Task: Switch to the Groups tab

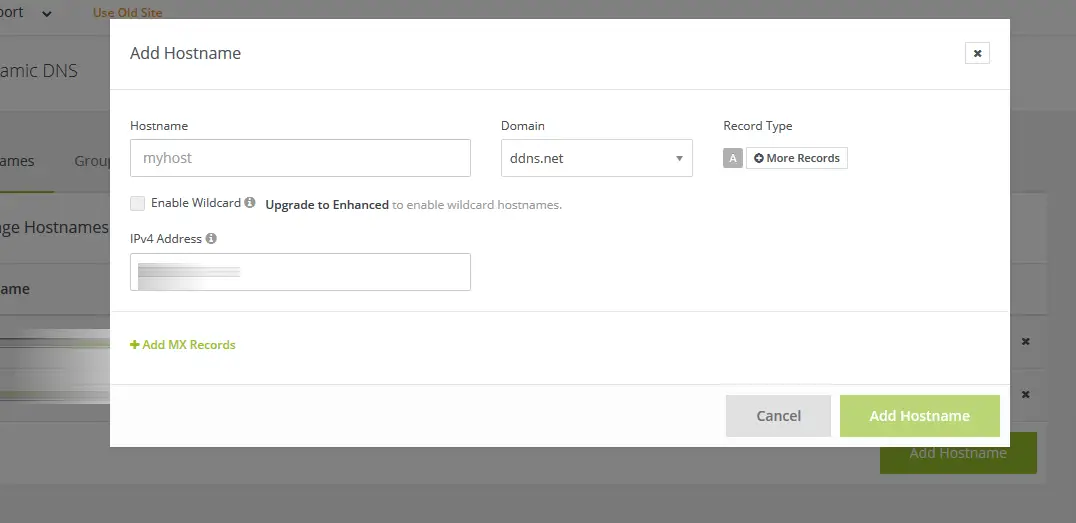Action: click(92, 161)
